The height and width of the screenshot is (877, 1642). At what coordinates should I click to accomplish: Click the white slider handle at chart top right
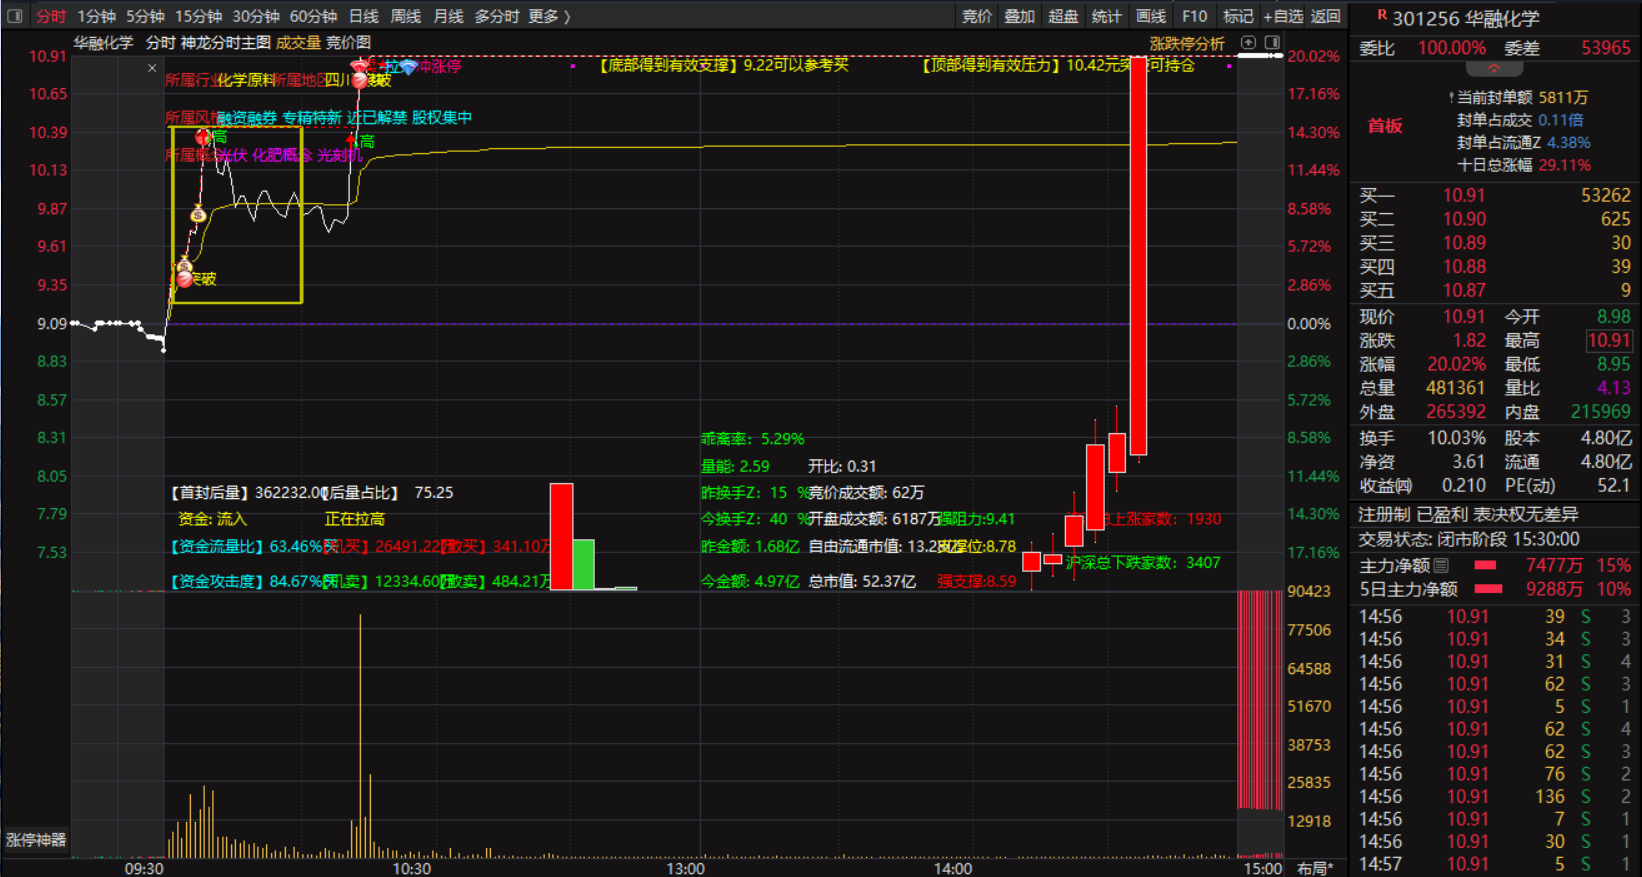tap(1260, 56)
